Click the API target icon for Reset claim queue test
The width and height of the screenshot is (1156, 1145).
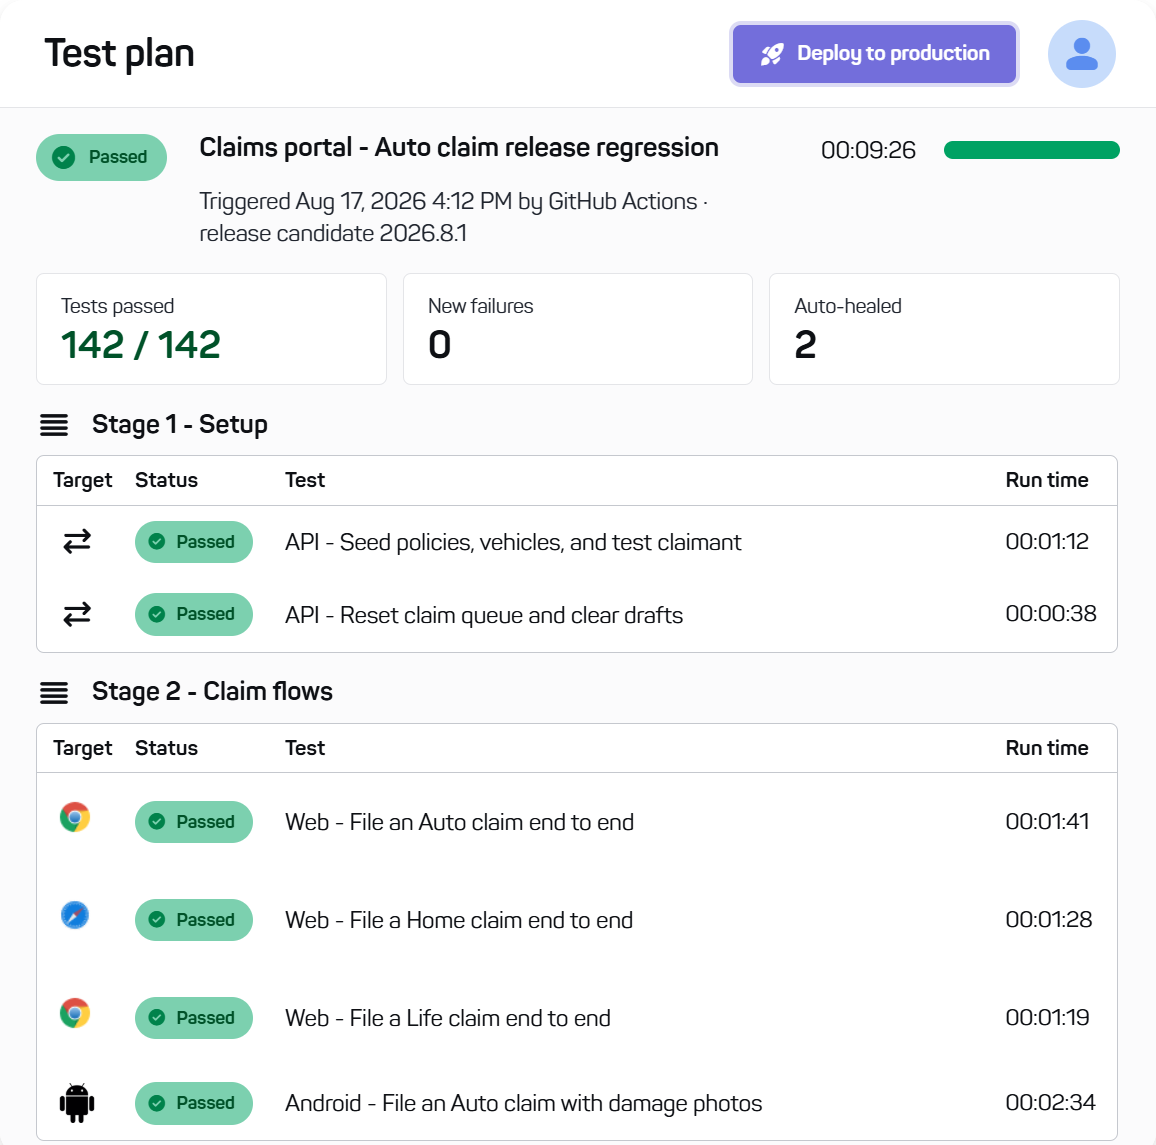[x=77, y=614]
